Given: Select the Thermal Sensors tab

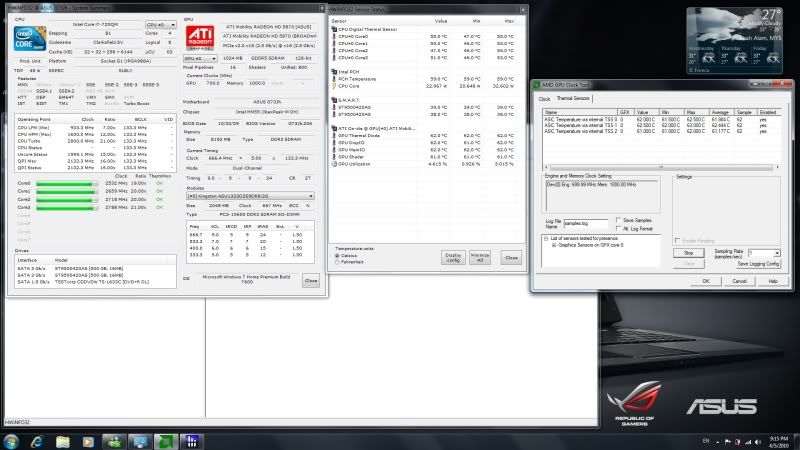Looking at the screenshot, I should 572,99.
